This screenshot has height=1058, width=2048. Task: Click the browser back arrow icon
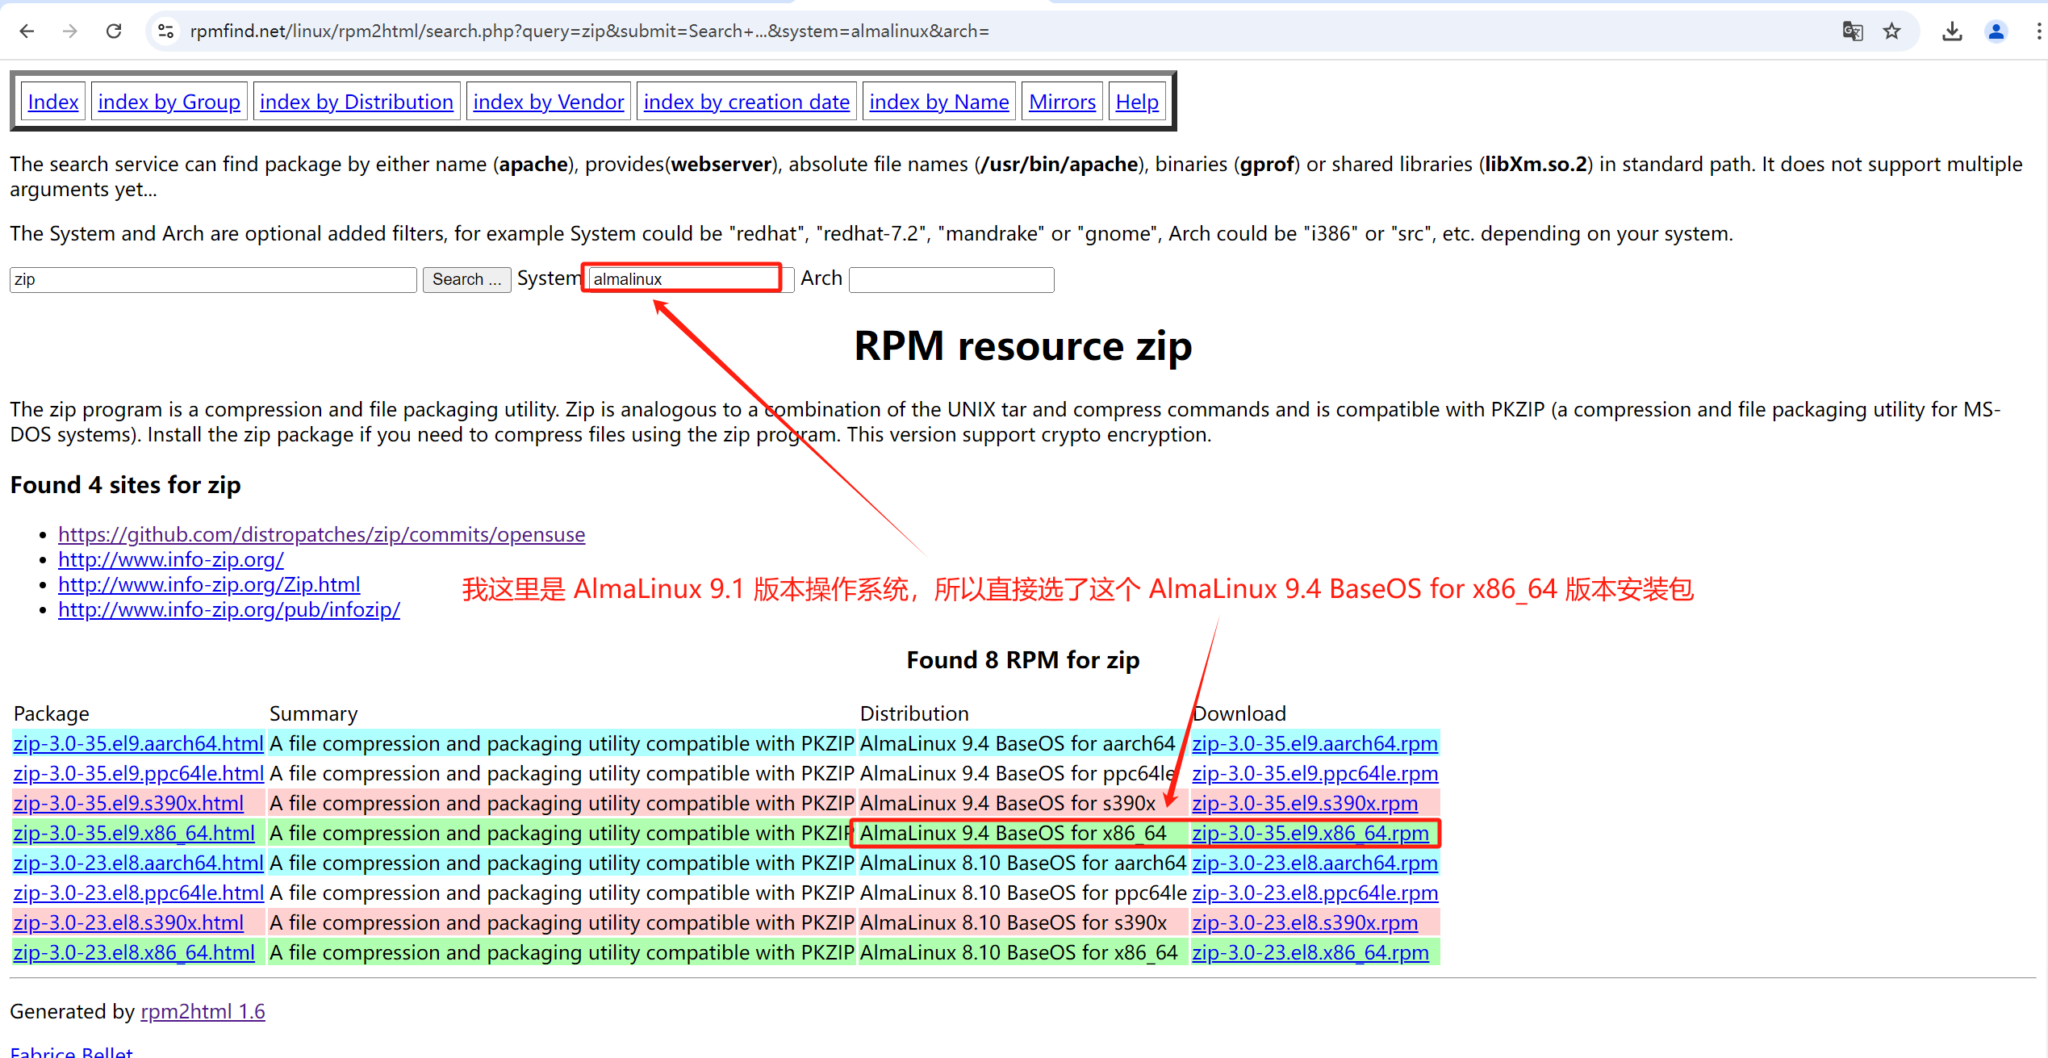pos(27,31)
